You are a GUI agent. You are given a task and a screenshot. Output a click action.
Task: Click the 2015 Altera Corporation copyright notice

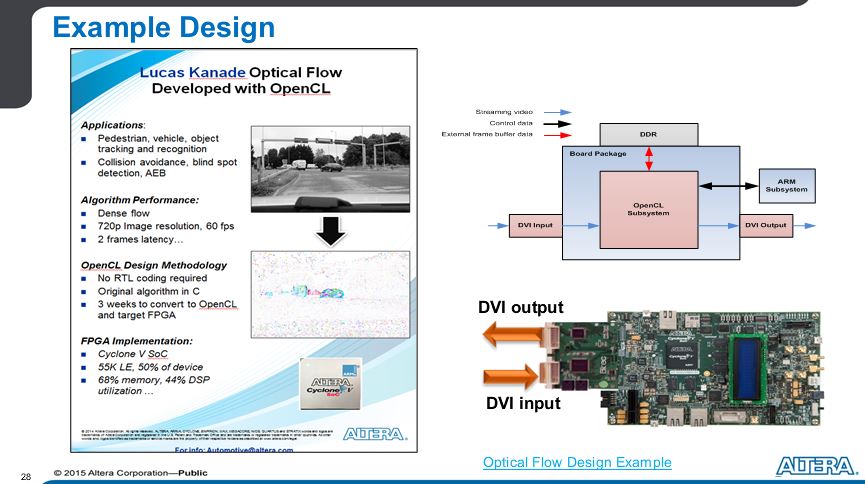click(130, 473)
